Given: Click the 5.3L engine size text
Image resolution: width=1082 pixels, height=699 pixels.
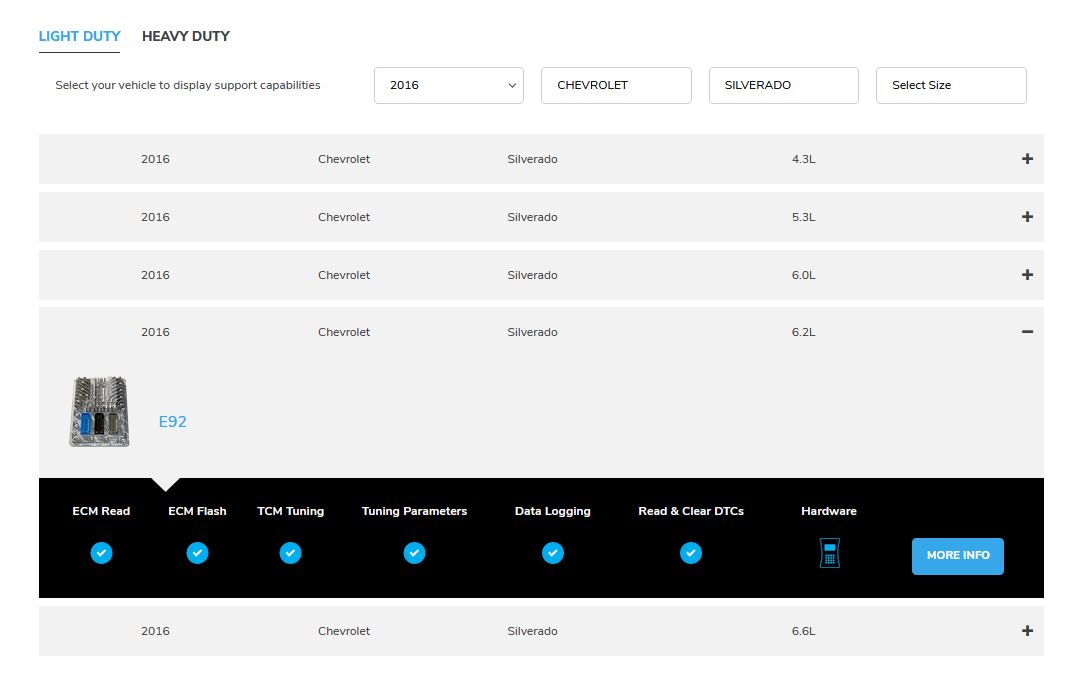Looking at the screenshot, I should tap(803, 217).
